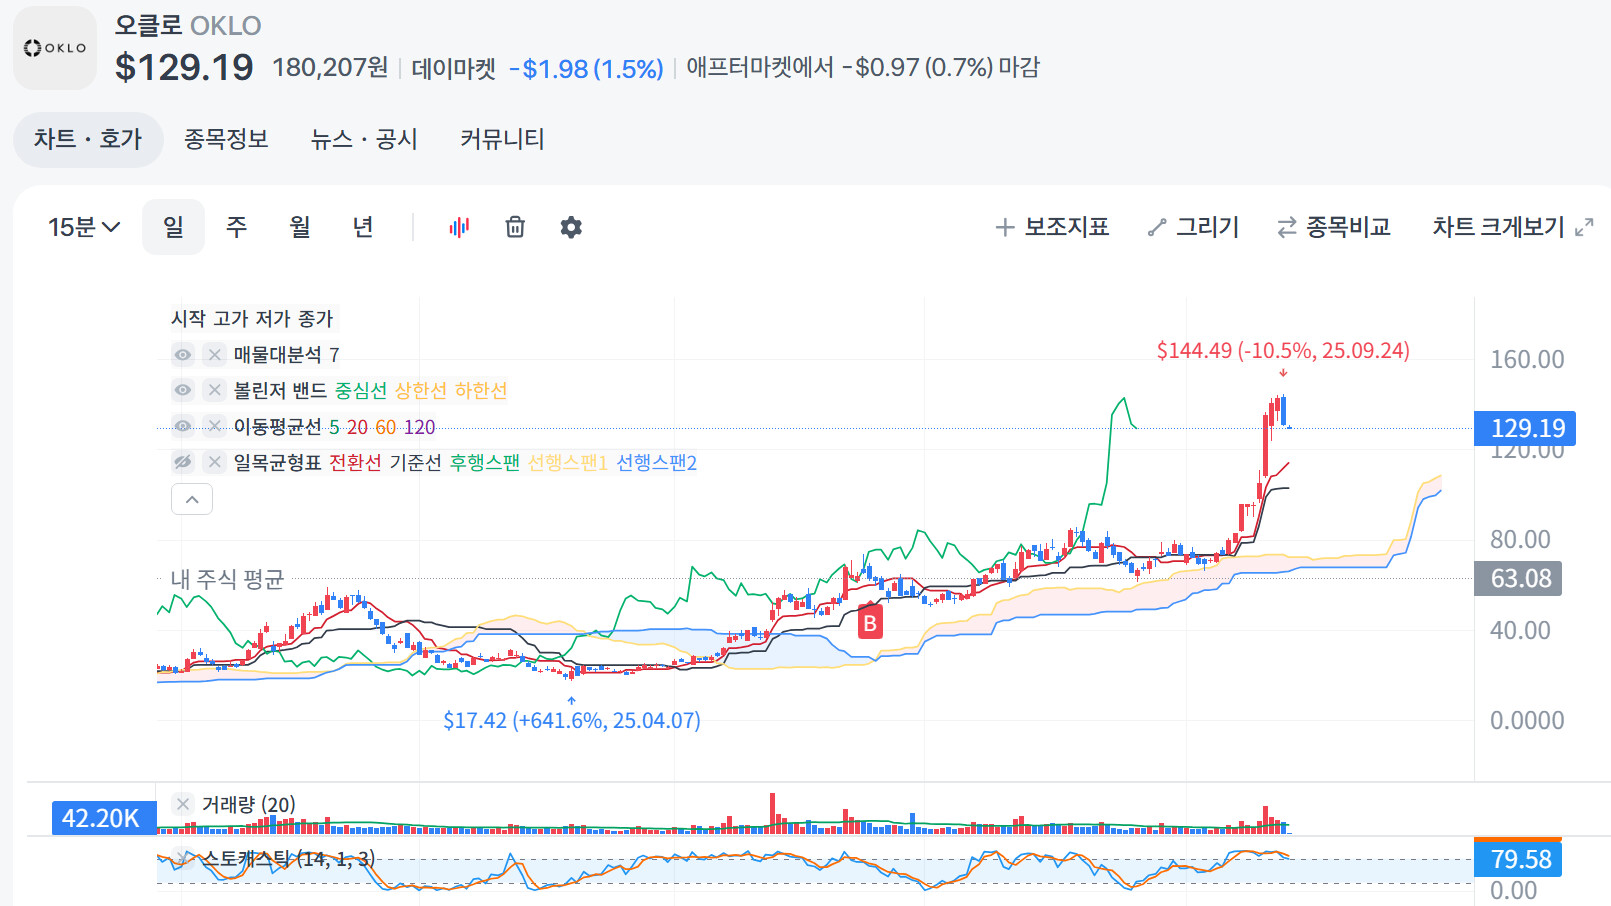Open chart settings gear icon
The height and width of the screenshot is (906, 1611).
coord(571,227)
